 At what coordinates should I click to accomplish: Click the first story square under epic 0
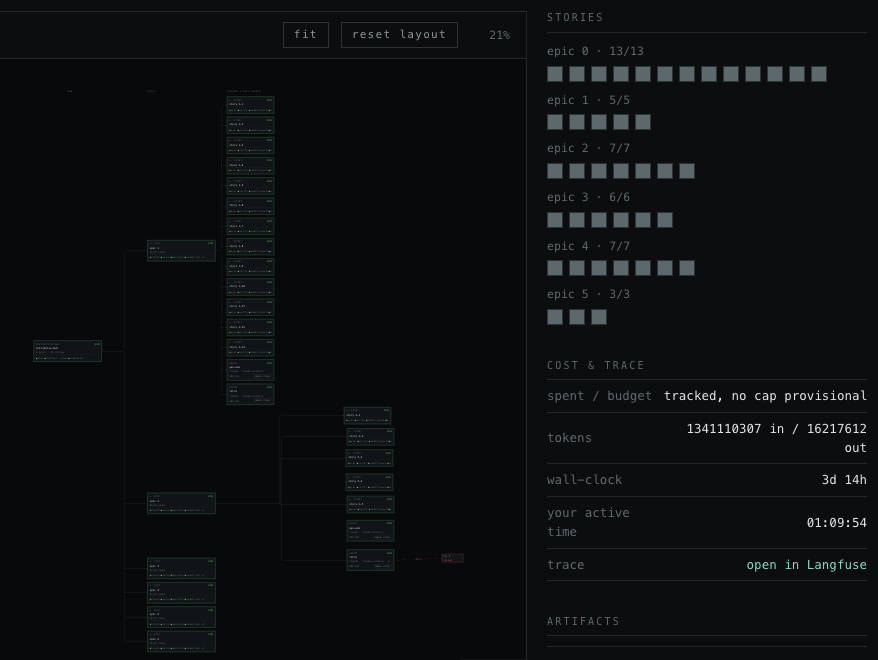pyautogui.click(x=555, y=74)
